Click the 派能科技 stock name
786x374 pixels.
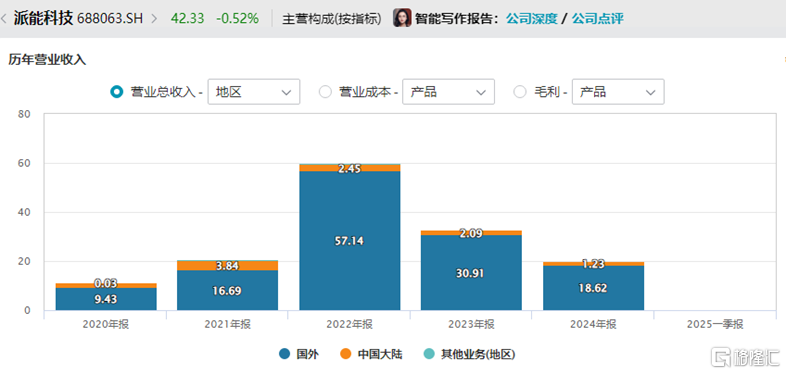44,19
